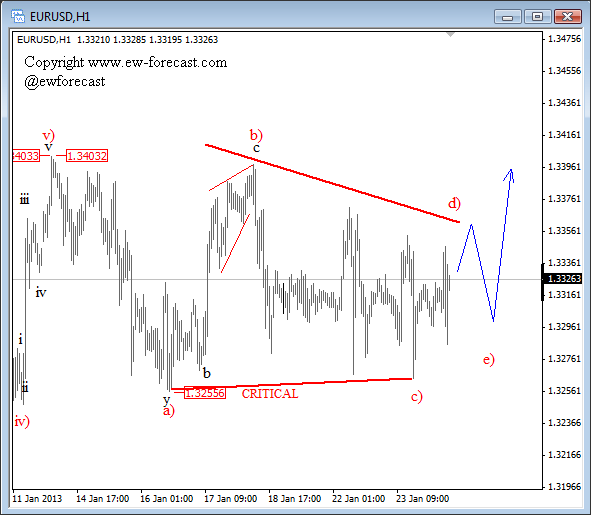Click the 1.33961 price scale value
591x515 pixels.
pyautogui.click(x=564, y=167)
